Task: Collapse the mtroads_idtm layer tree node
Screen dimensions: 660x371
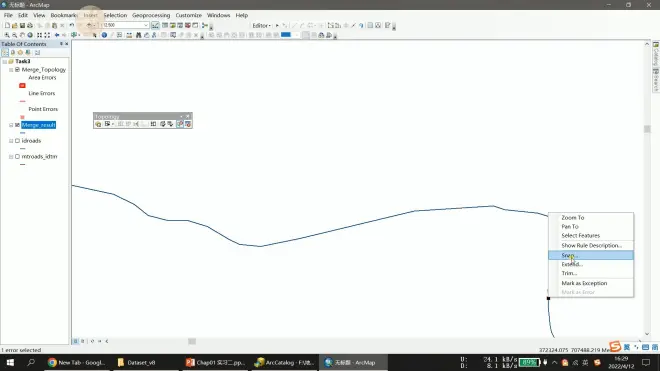Action: [x=11, y=157]
